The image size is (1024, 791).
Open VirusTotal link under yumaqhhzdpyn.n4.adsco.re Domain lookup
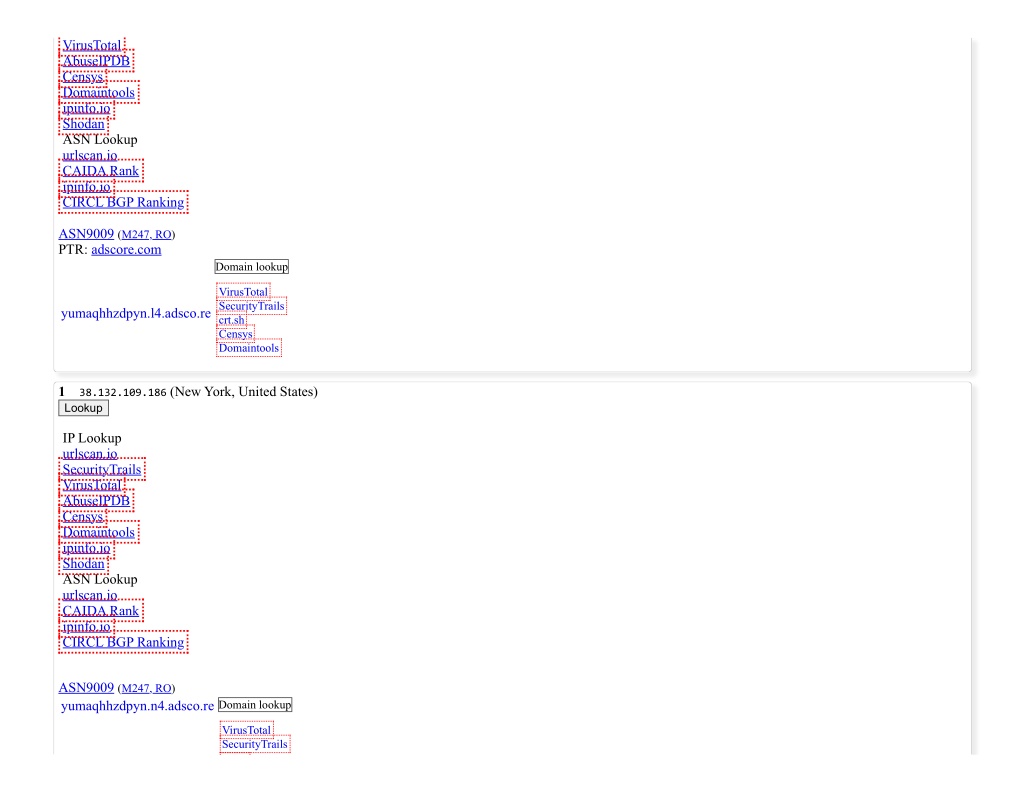(x=246, y=730)
